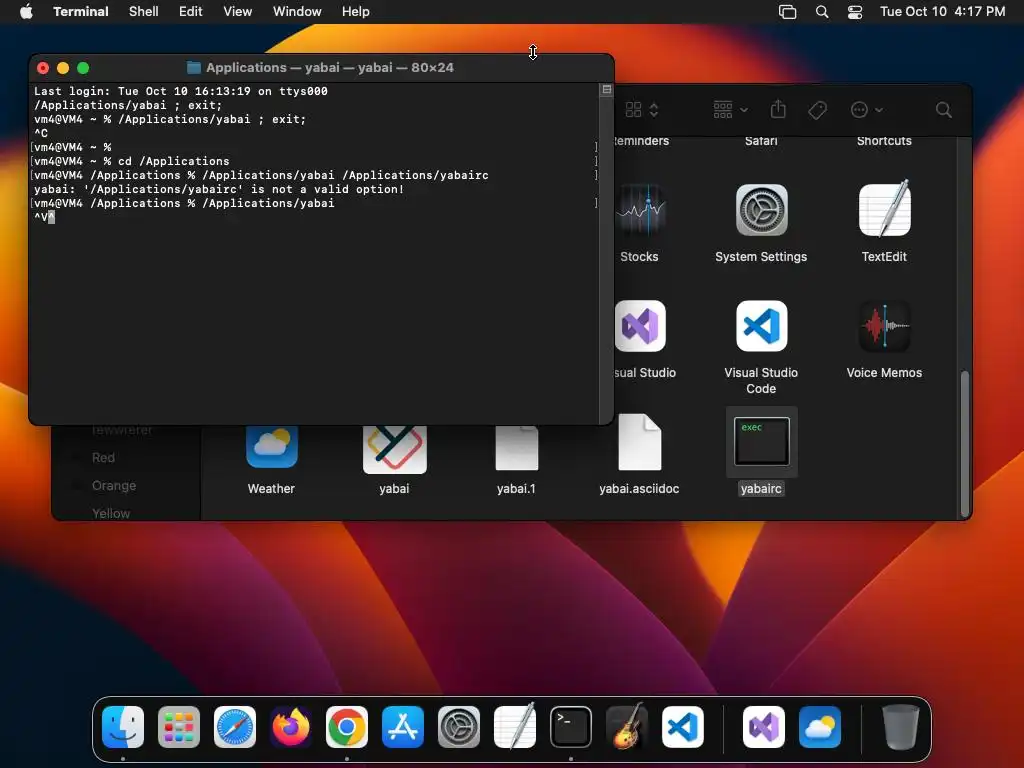Click the 'Last login' line in Terminal

[x=181, y=91]
